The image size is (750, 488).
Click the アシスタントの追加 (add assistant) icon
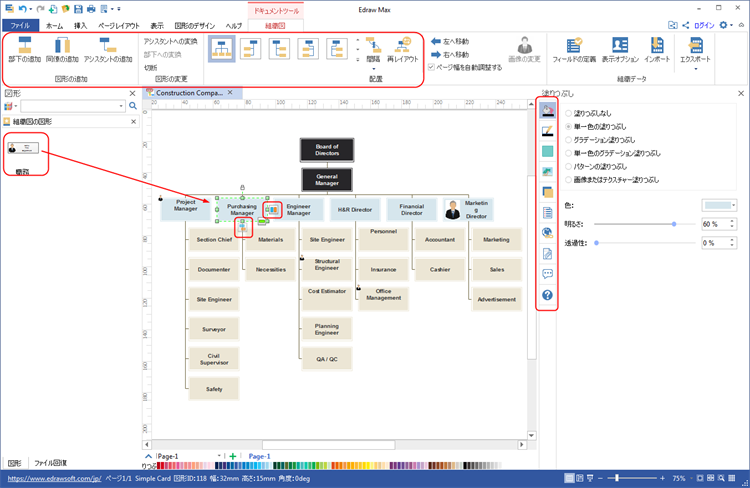[108, 46]
